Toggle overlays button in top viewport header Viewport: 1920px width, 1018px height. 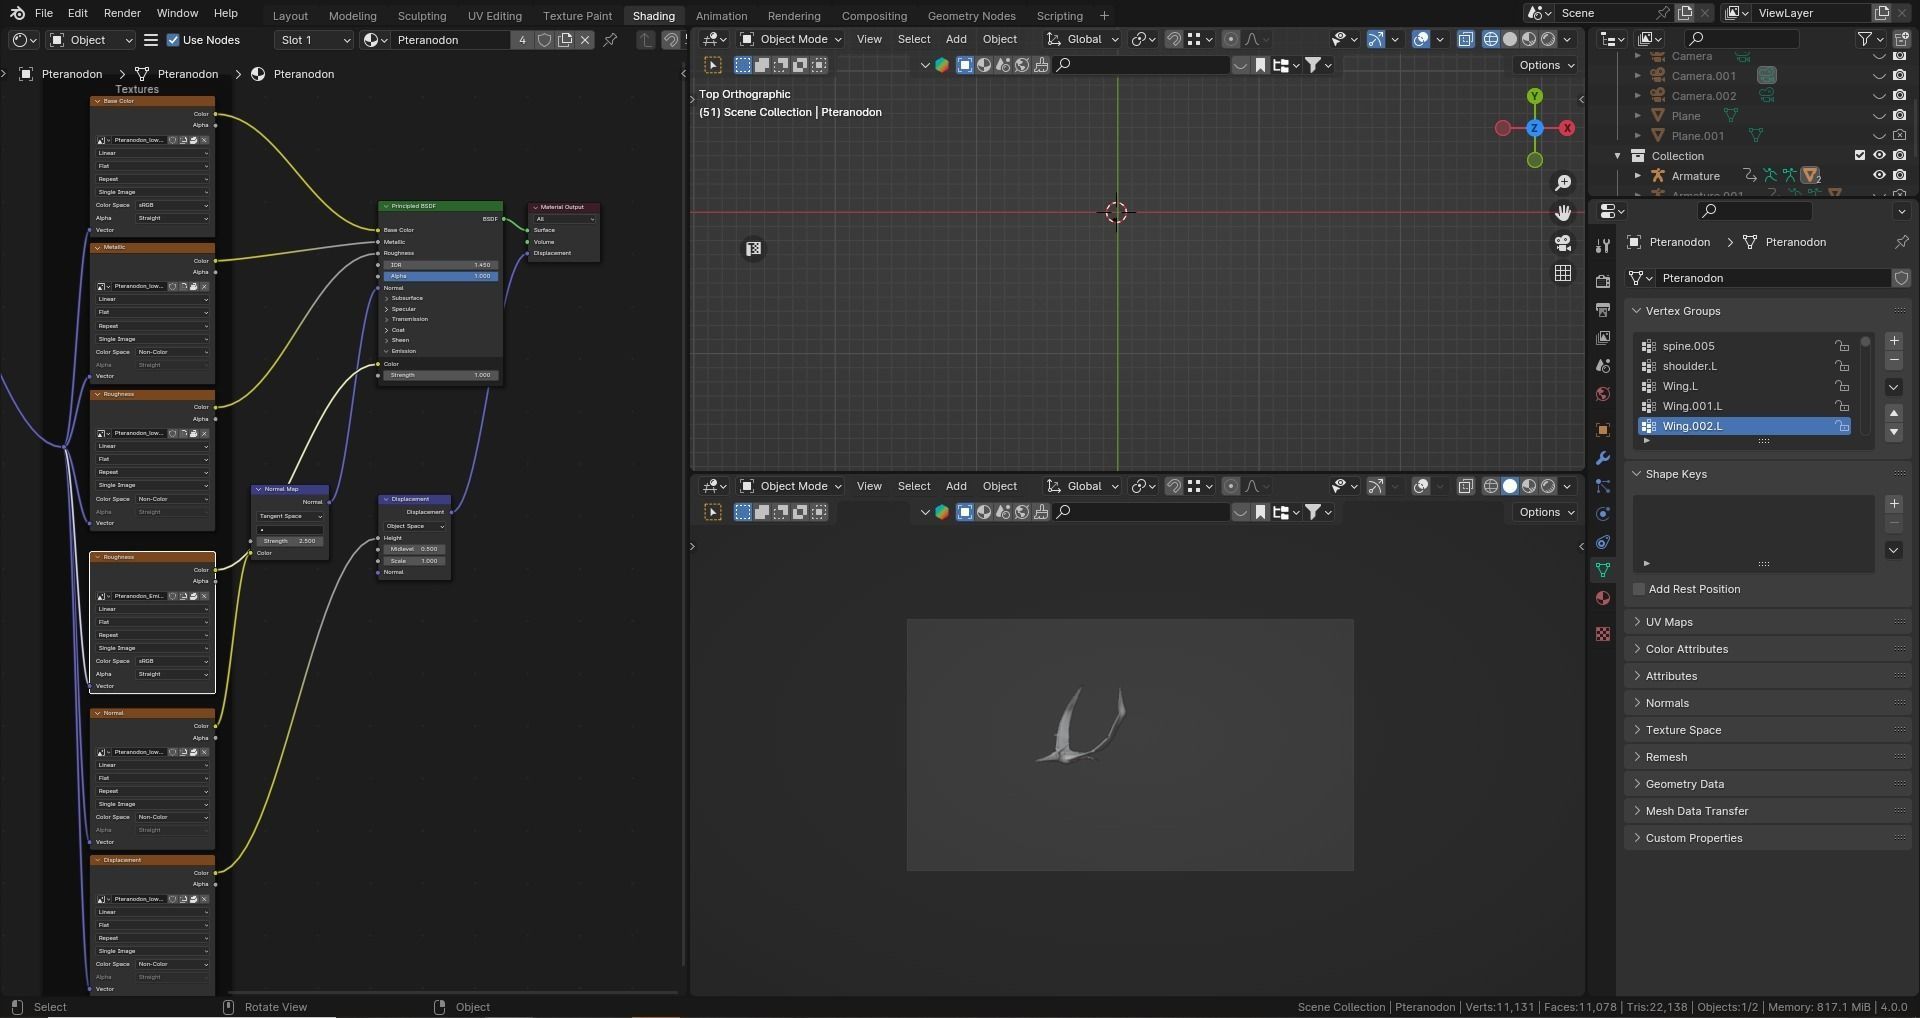[1421, 39]
